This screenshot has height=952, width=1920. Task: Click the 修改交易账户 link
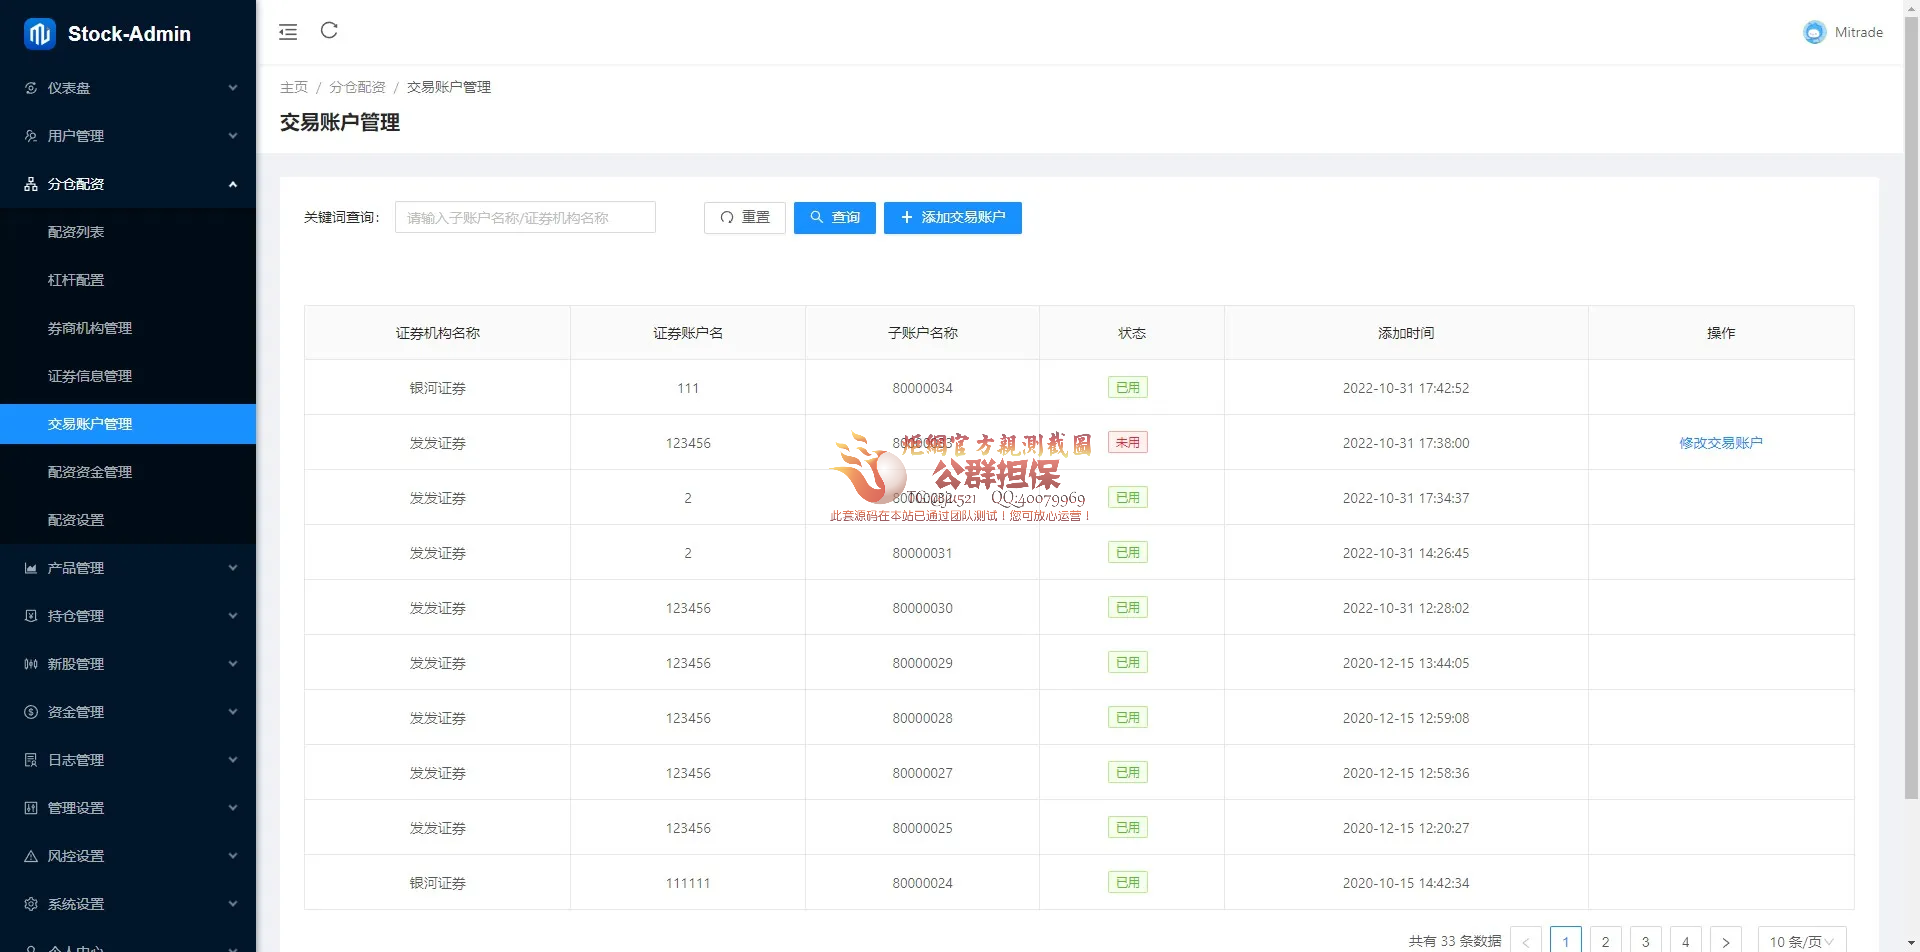coord(1720,443)
